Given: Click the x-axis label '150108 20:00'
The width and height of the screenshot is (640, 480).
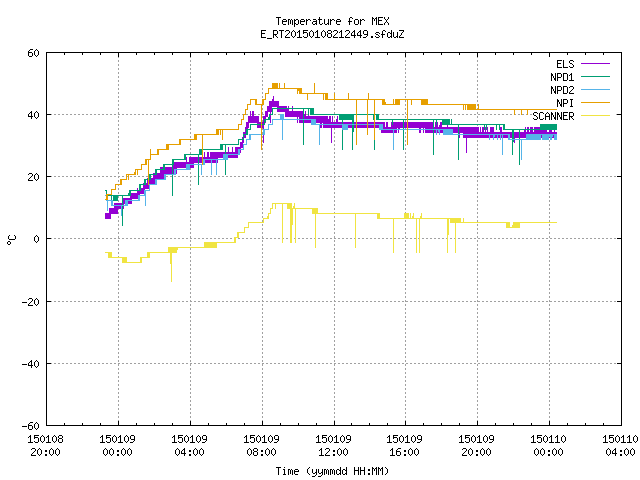Looking at the screenshot, I should (45, 446).
